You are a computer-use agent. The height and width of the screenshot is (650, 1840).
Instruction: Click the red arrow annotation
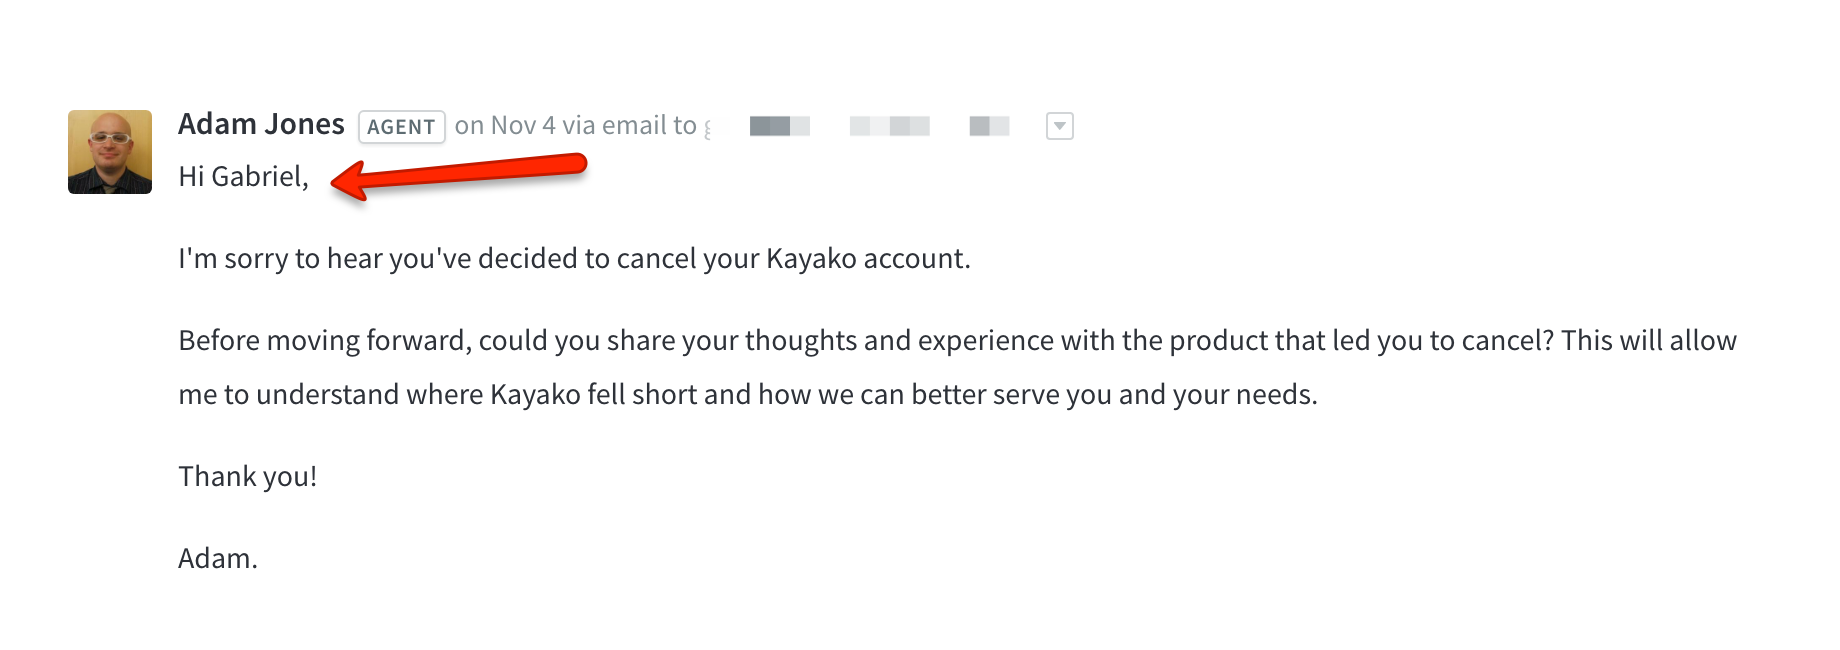458,176
